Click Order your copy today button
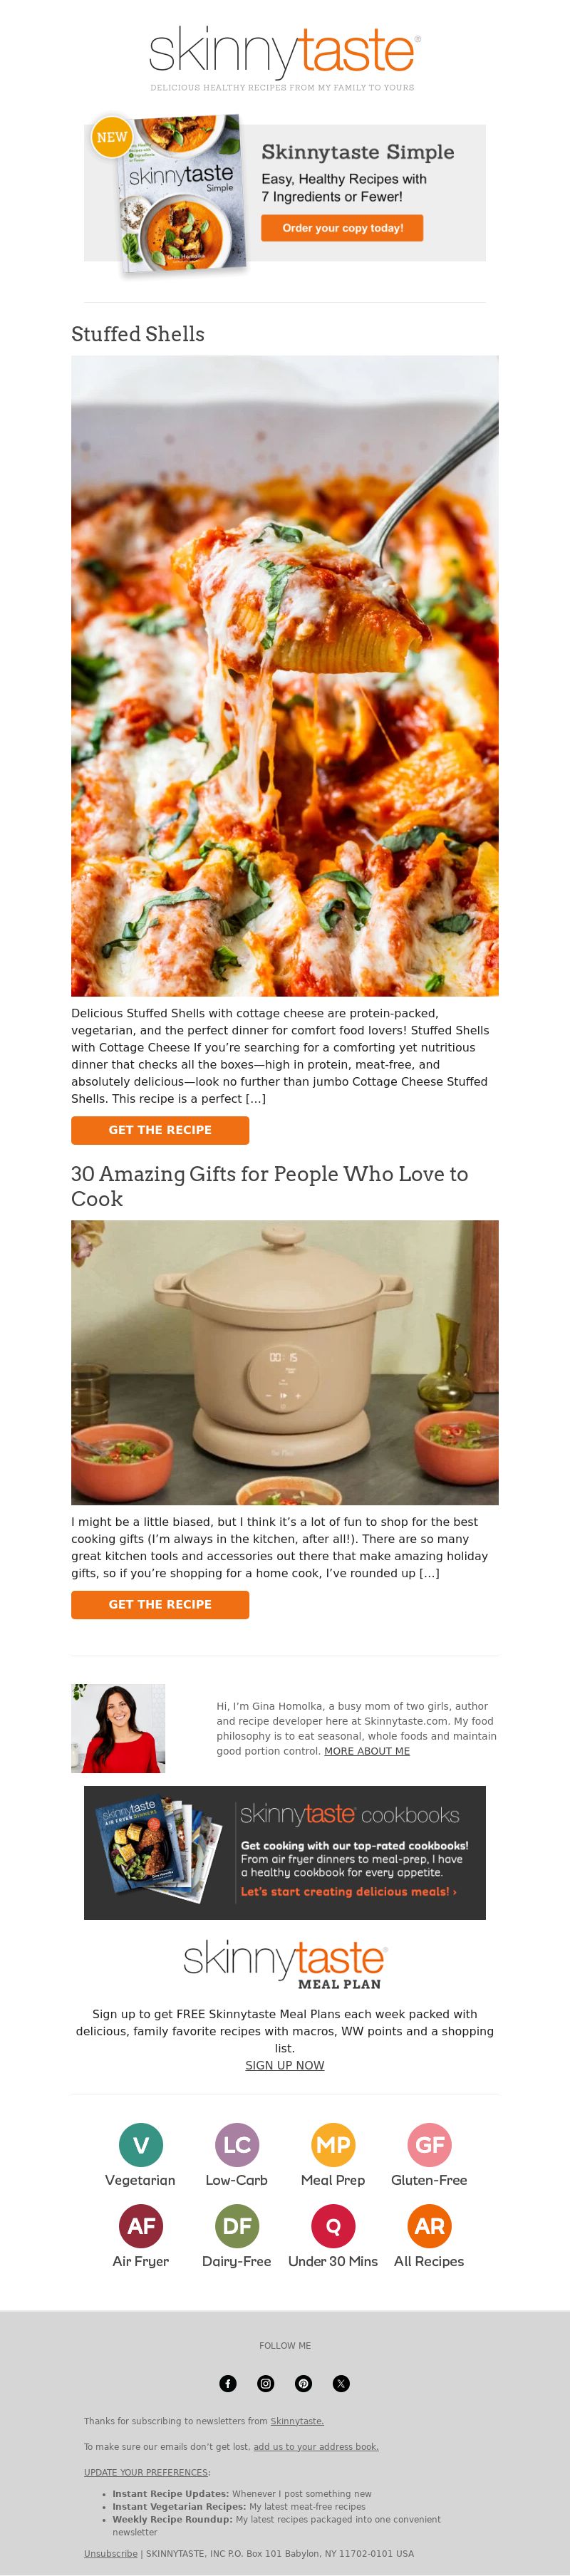570x2576 pixels. (342, 228)
